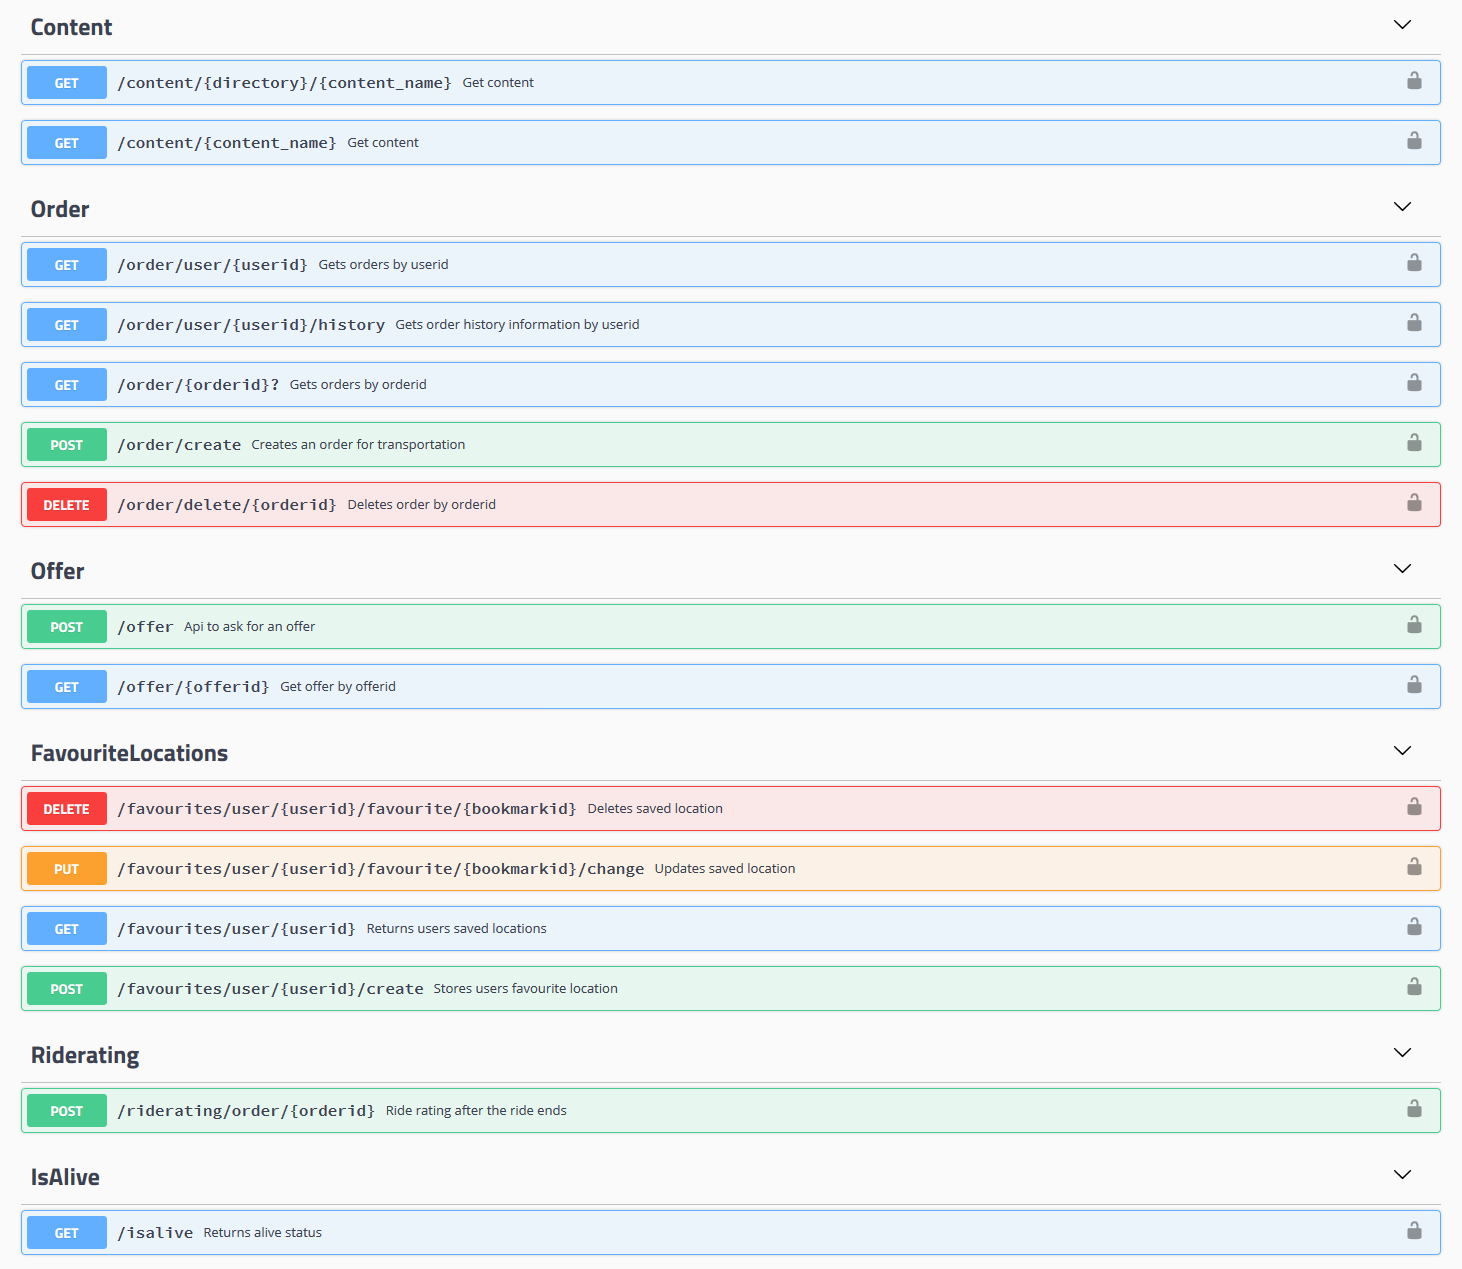
Task: Open the lock icon on /order/create row
Action: 1414,443
